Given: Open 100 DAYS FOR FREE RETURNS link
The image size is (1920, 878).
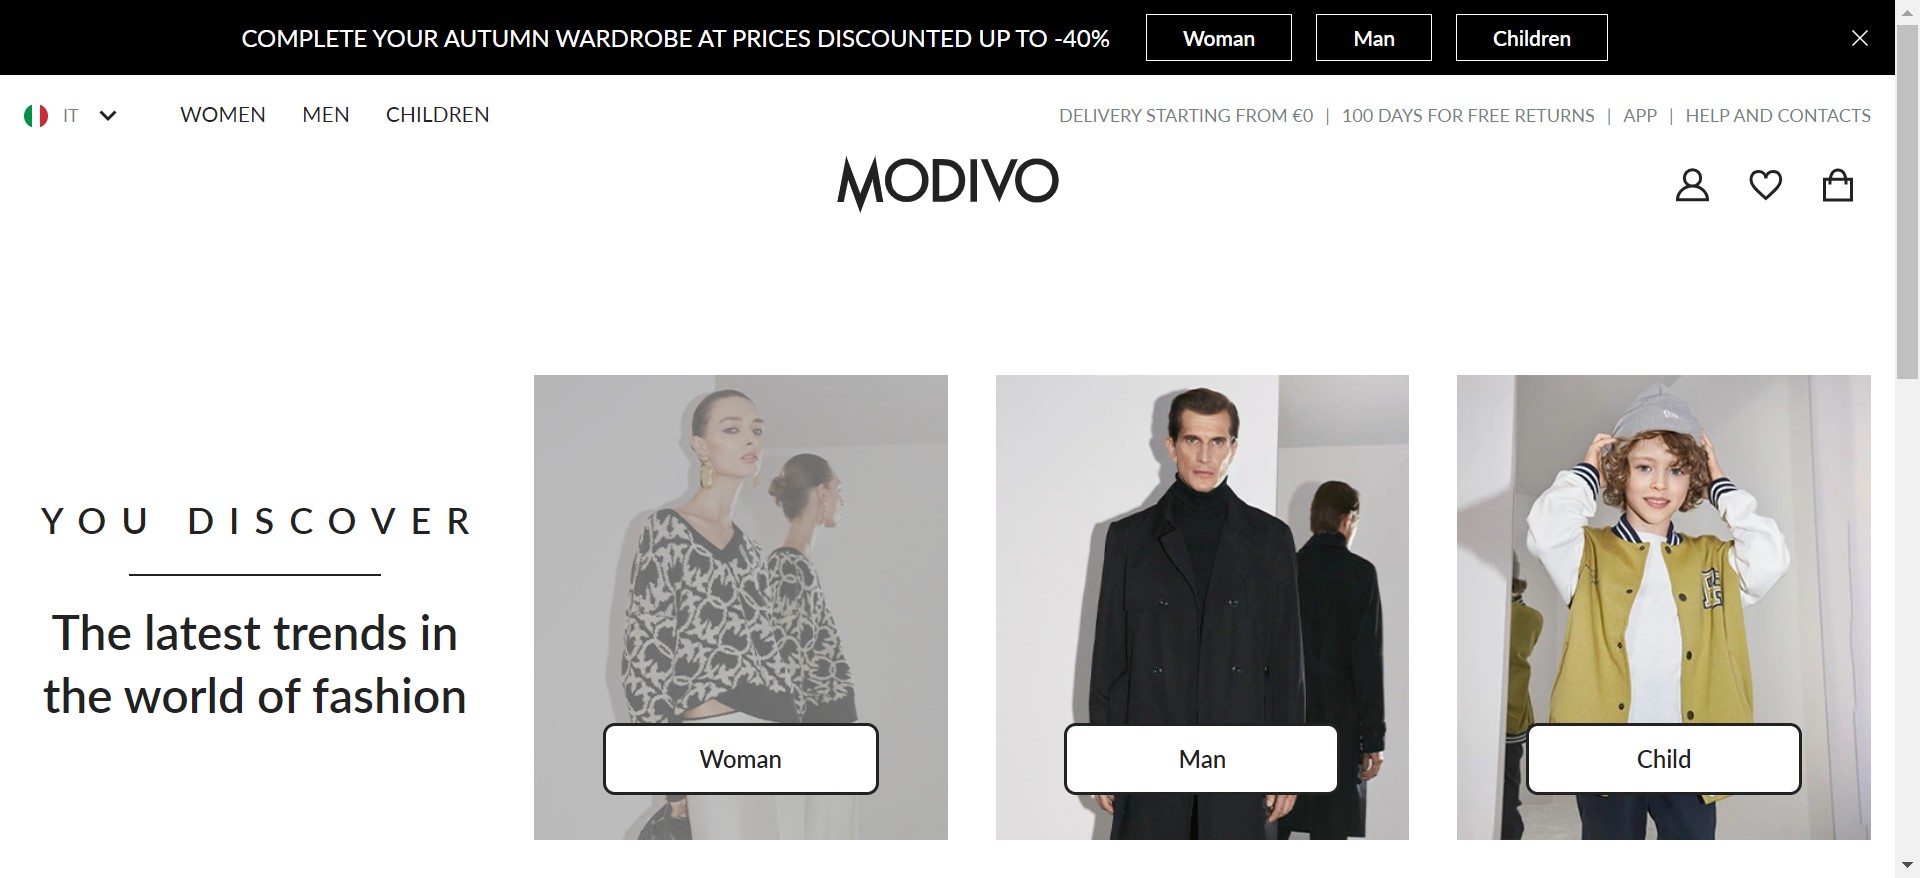Looking at the screenshot, I should (x=1468, y=116).
